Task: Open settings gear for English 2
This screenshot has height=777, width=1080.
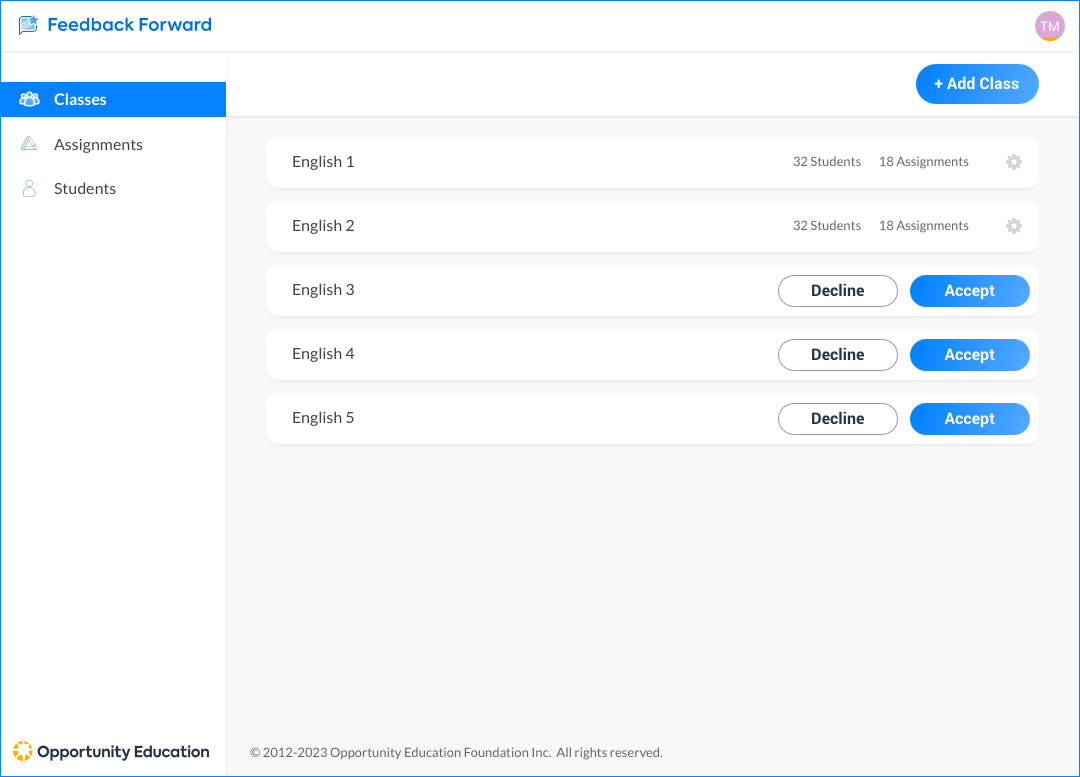Action: click(x=1013, y=226)
